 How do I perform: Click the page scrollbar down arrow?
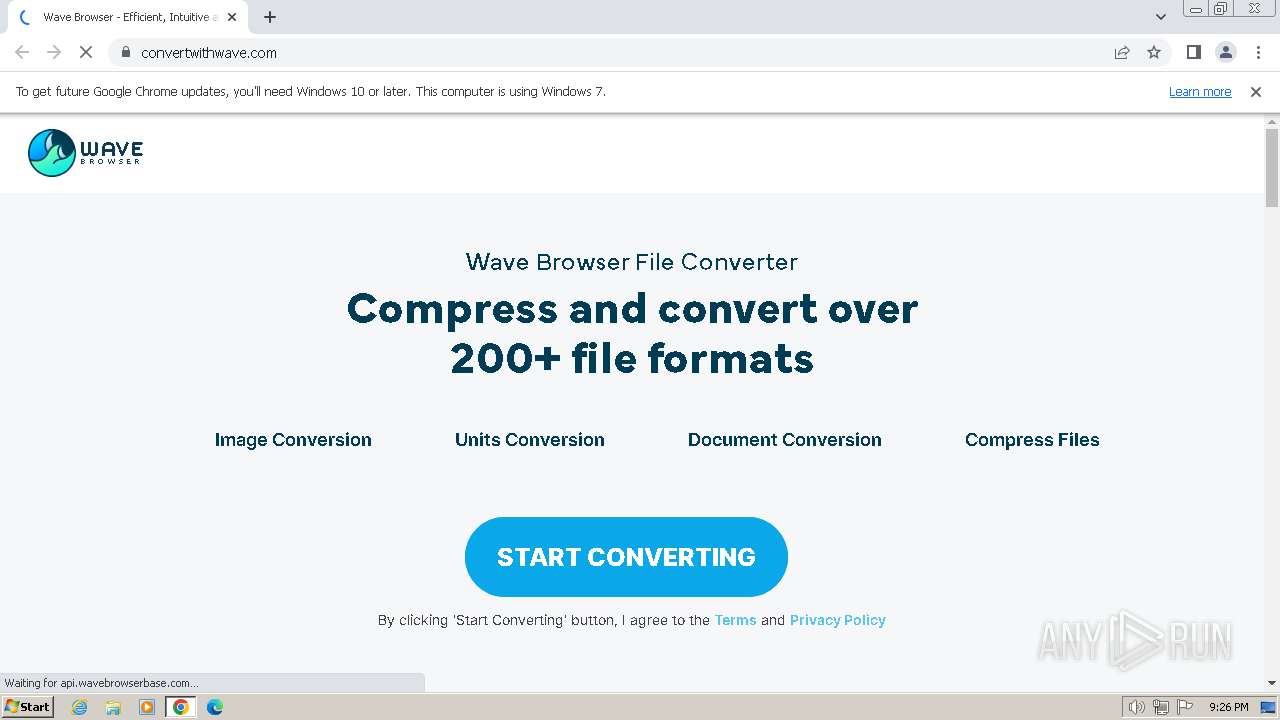click(1272, 683)
